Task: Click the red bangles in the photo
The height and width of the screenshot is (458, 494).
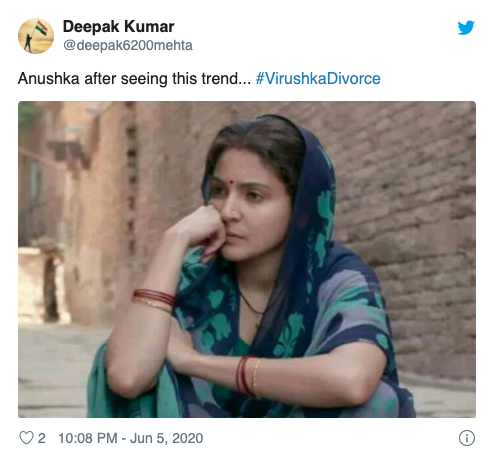Action: (x=154, y=299)
